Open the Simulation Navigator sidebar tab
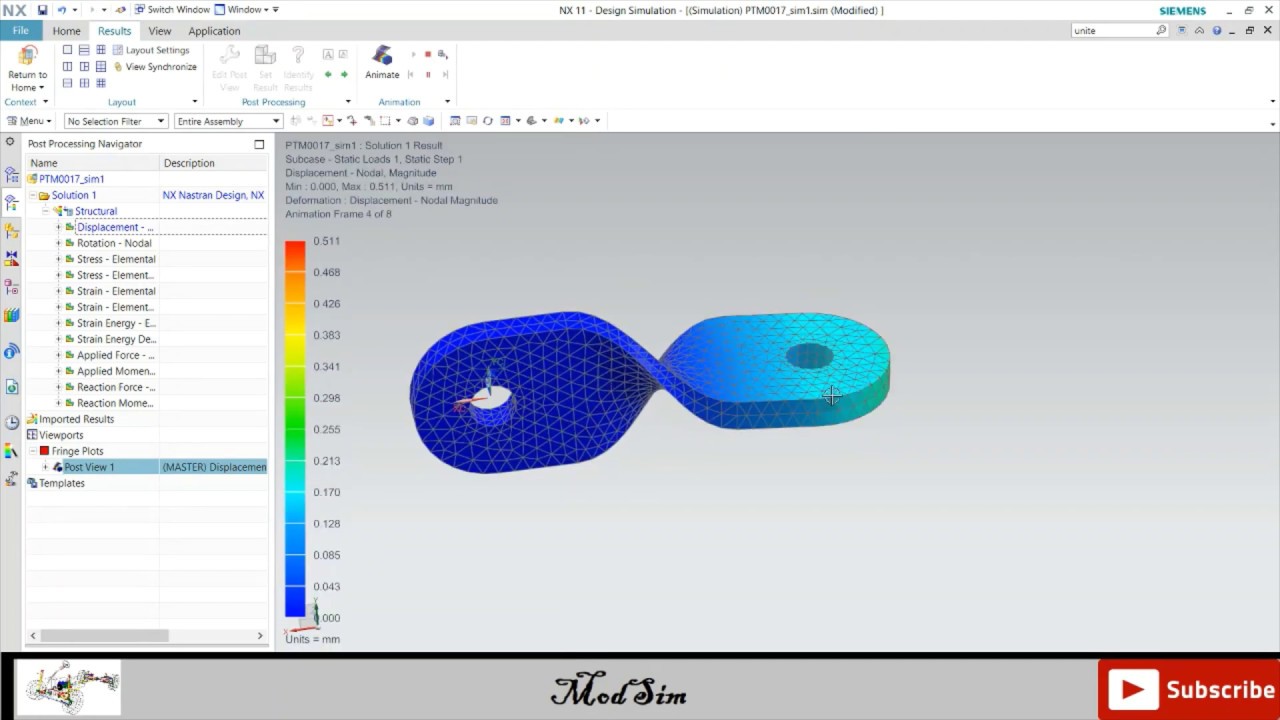The image size is (1280, 720). [x=11, y=175]
